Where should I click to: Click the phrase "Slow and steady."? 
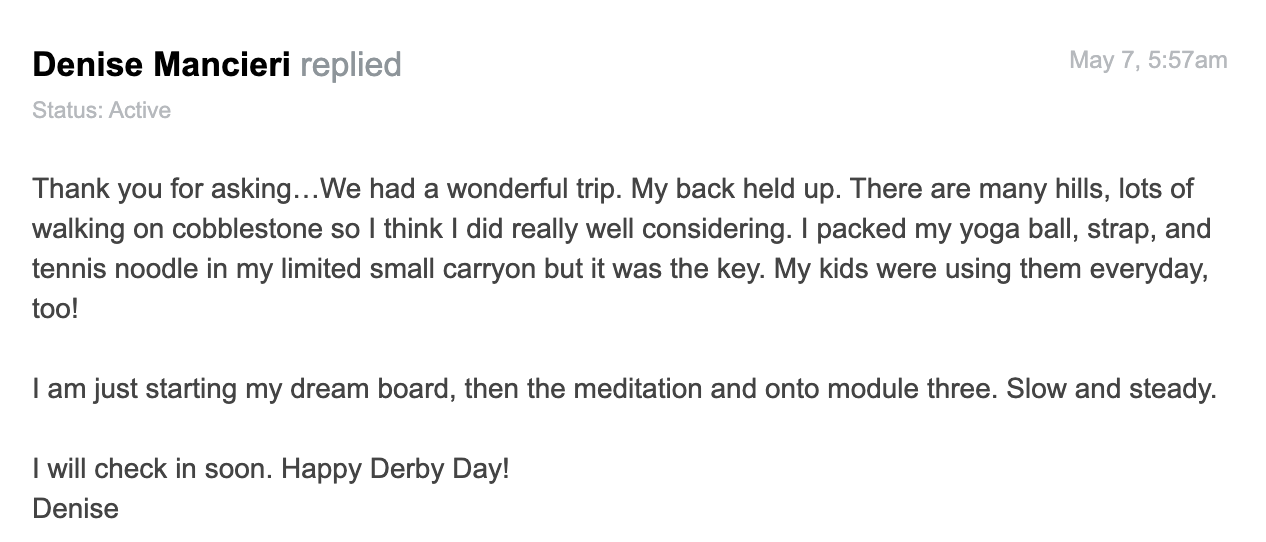click(x=1112, y=389)
